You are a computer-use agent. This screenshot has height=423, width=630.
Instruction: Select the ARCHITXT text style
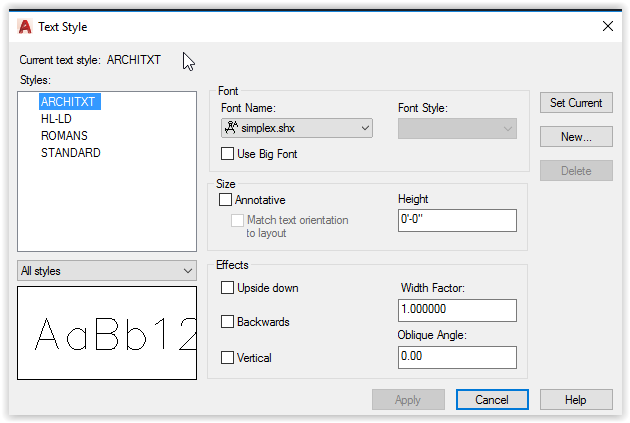tap(69, 102)
